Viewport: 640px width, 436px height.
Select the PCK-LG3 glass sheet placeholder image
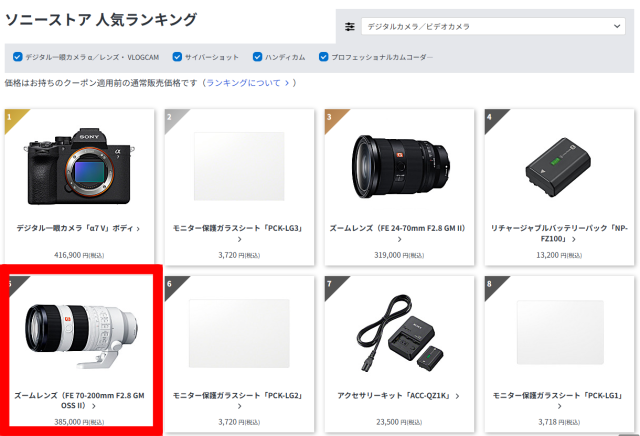(239, 165)
